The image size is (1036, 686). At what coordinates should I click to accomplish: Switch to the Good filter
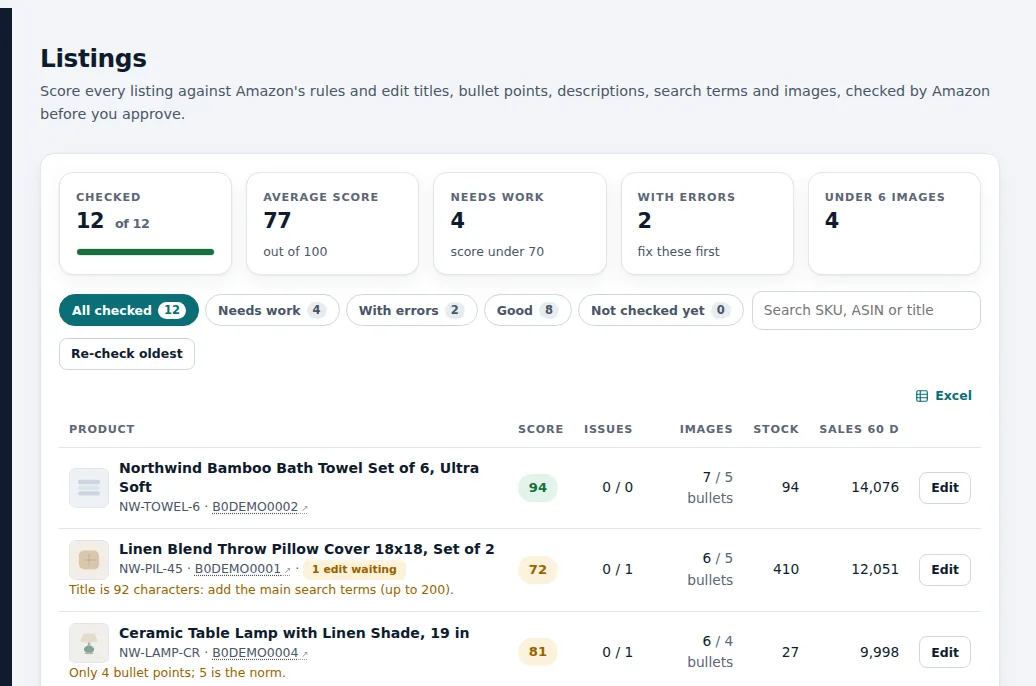527,310
